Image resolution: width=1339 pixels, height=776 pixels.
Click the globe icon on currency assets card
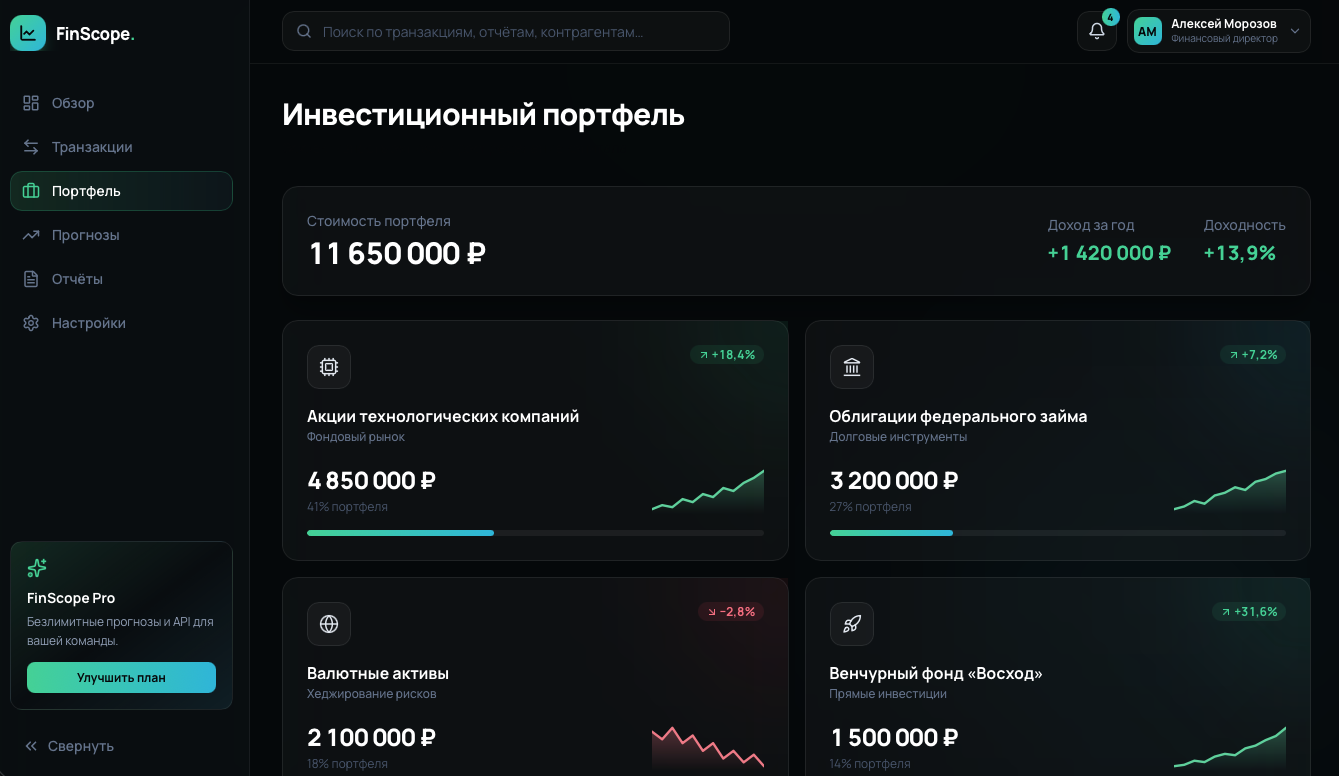click(329, 624)
